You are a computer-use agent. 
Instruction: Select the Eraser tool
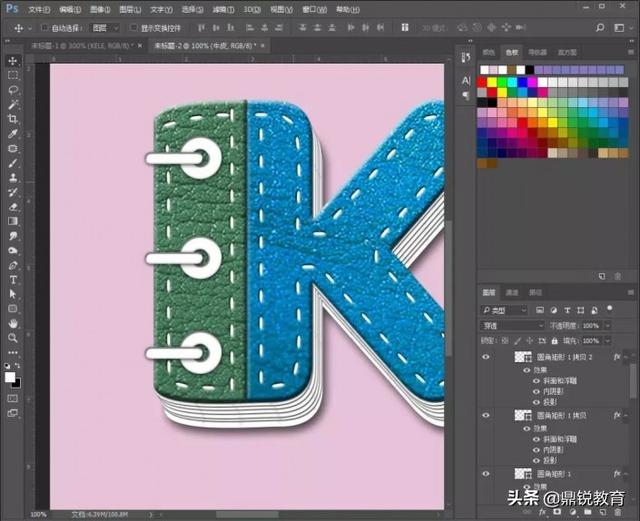(x=13, y=207)
